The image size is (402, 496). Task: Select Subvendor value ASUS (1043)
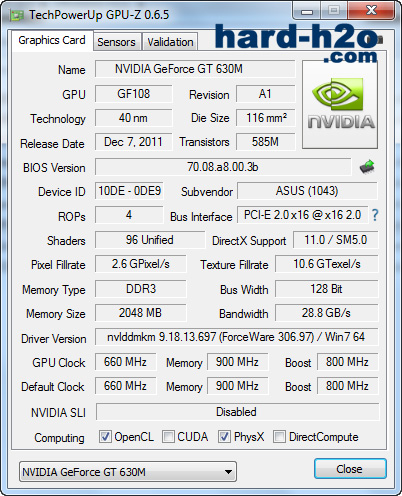coord(307,191)
